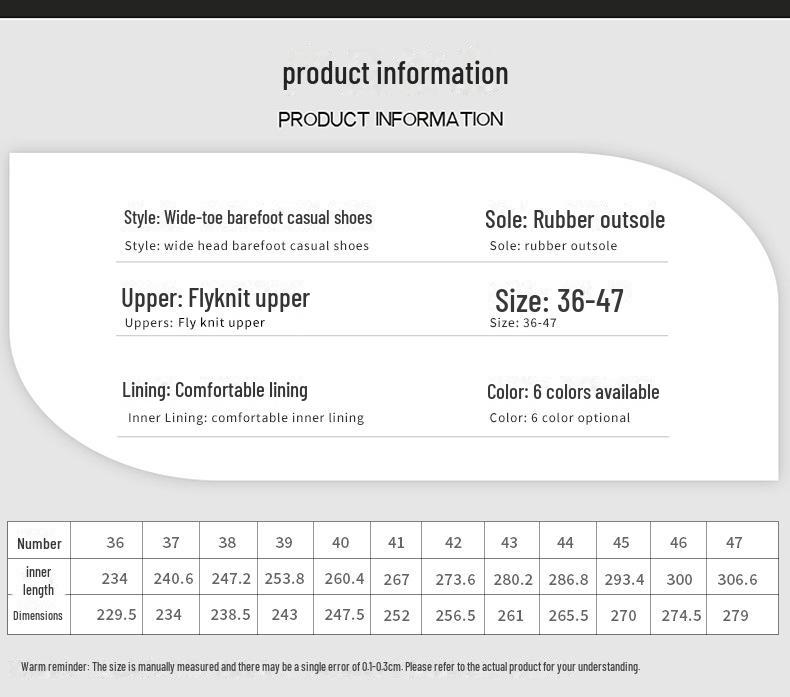
Task: Click the "Number" row header cell
Action: pyautogui.click(x=39, y=543)
